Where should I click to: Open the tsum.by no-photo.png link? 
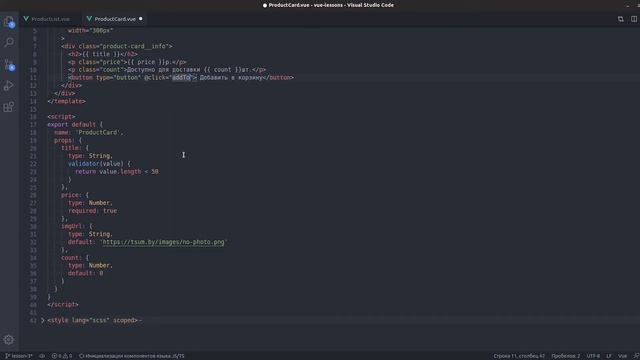tap(164, 242)
